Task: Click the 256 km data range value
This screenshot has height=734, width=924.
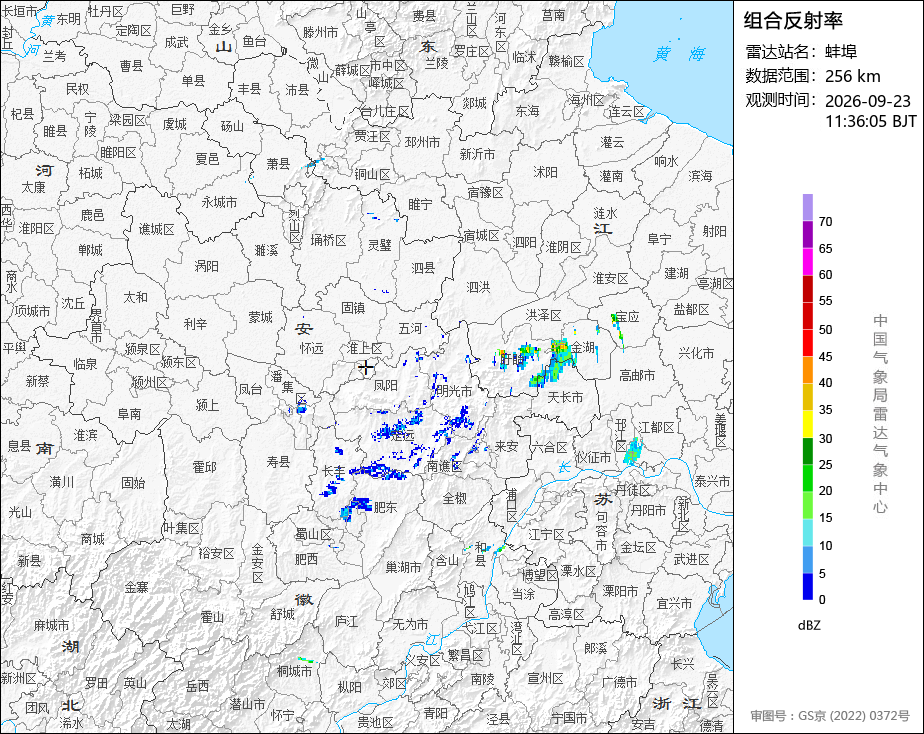Action: pos(852,76)
